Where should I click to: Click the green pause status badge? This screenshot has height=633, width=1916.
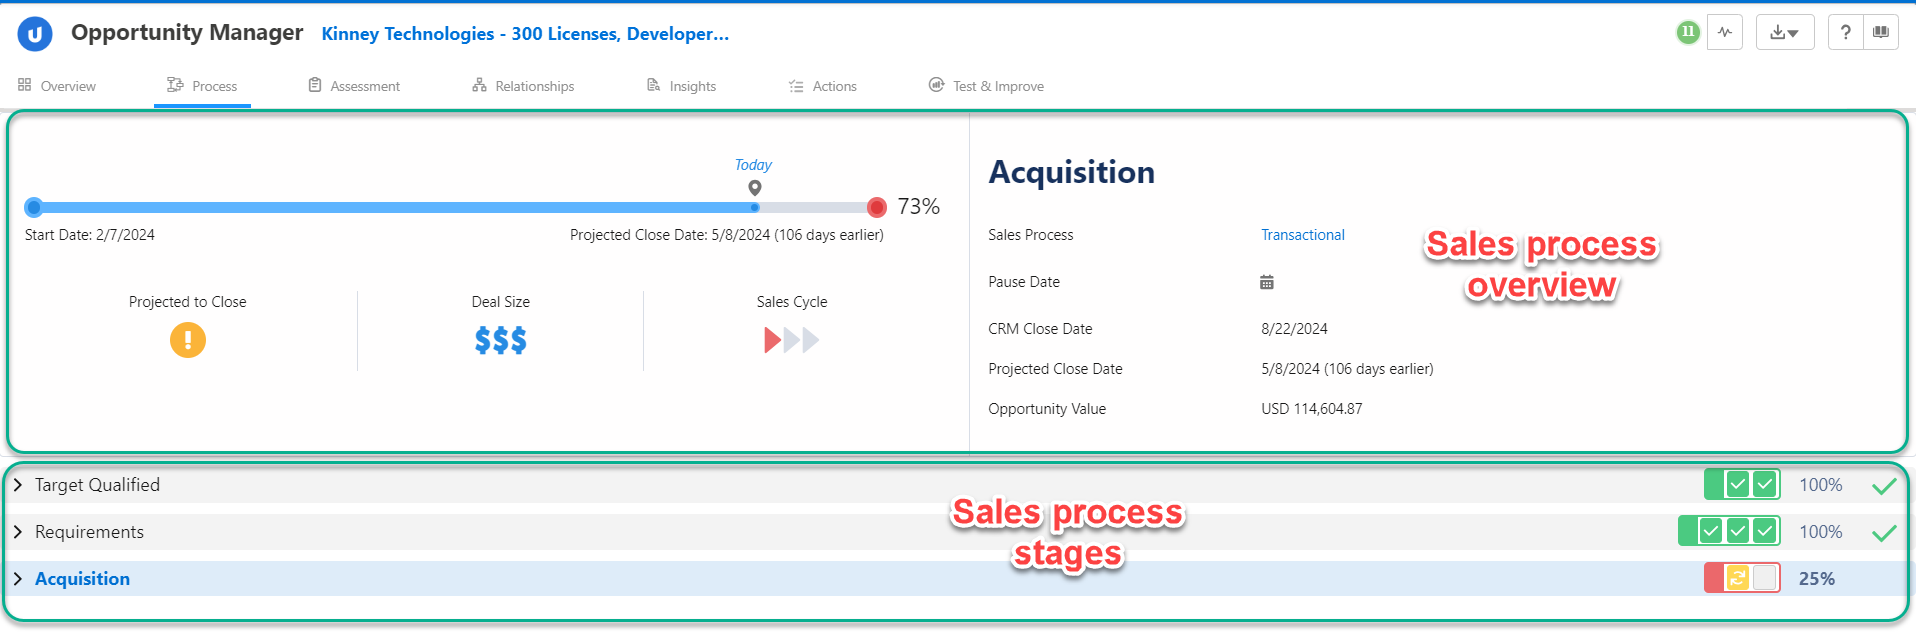point(1688,32)
